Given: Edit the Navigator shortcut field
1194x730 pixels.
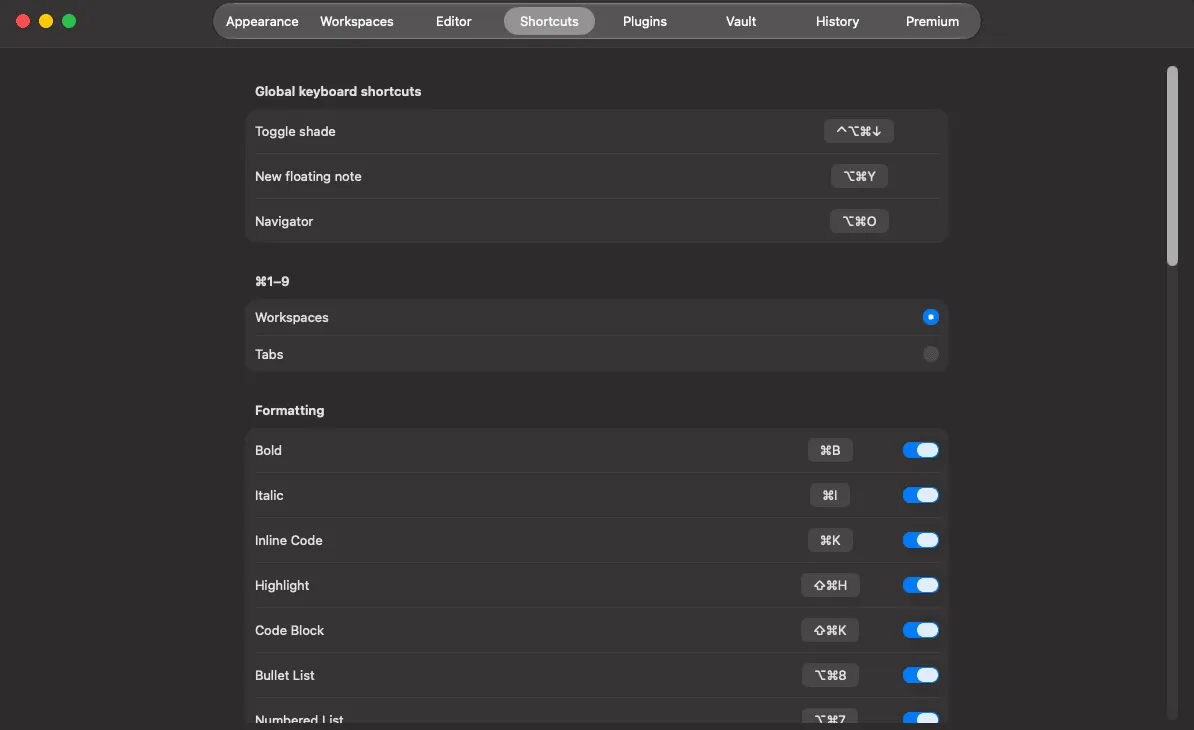Looking at the screenshot, I should pos(859,221).
